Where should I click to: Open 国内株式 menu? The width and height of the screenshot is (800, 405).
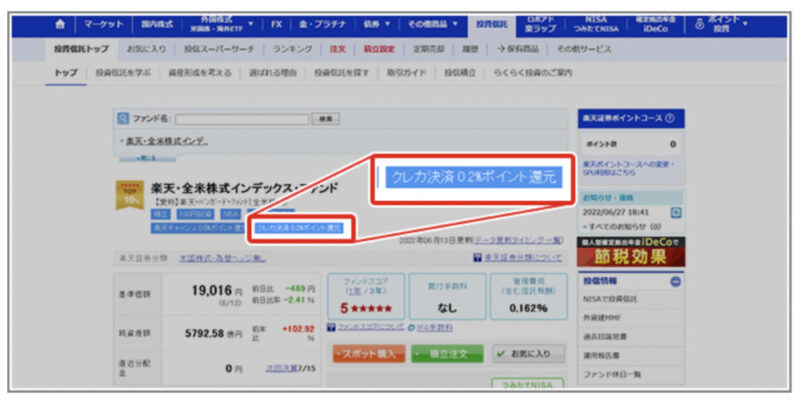coord(157,24)
